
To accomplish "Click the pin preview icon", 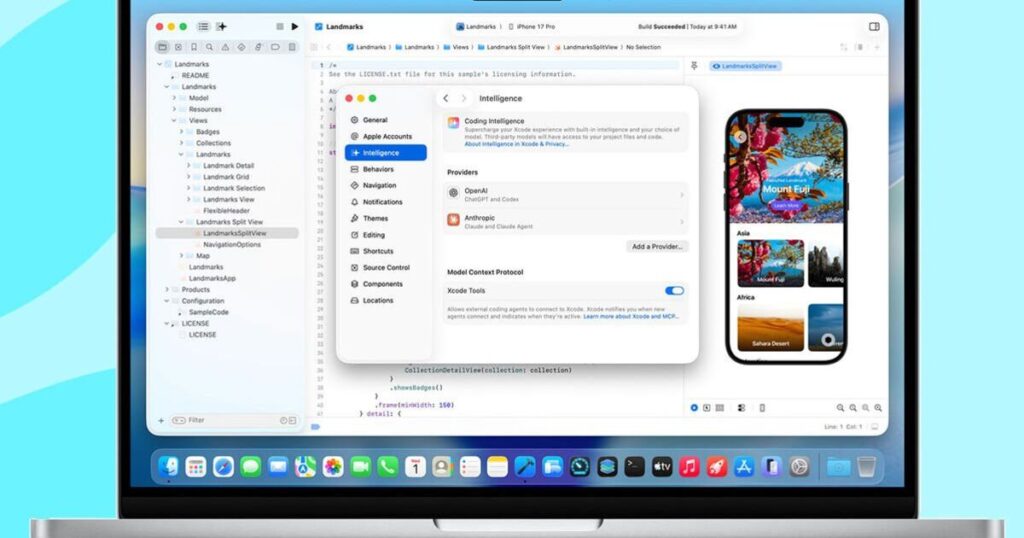I will (x=694, y=66).
